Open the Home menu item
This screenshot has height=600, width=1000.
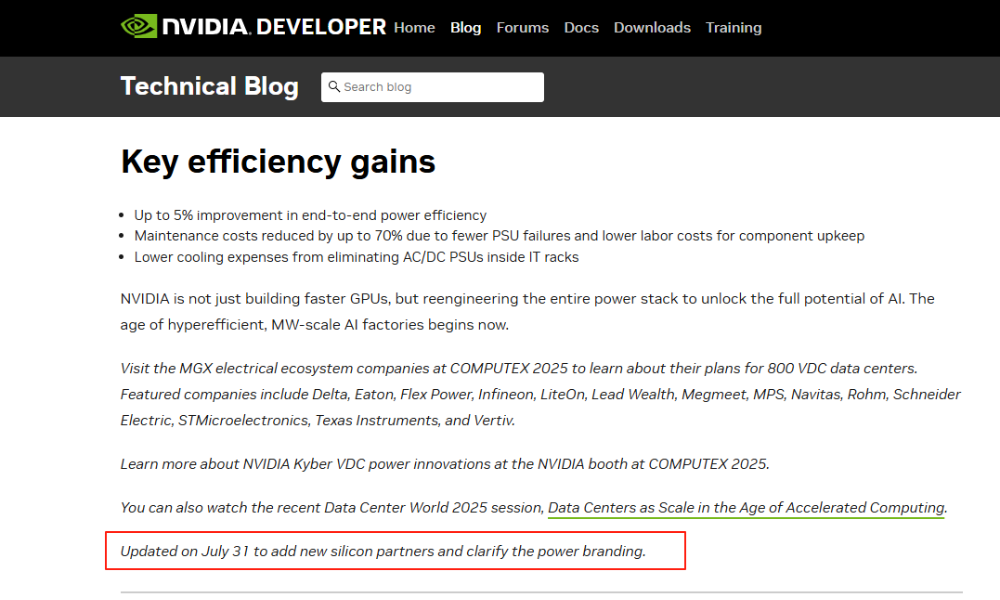[414, 27]
